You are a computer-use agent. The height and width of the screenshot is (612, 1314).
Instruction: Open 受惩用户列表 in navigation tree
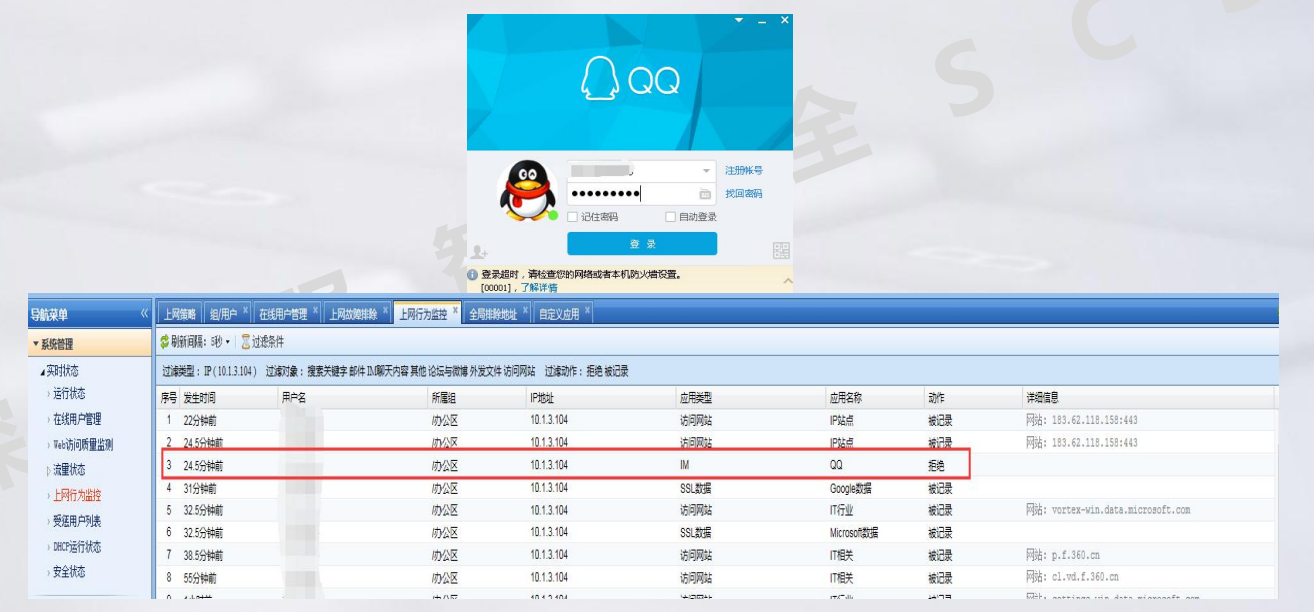(x=77, y=521)
